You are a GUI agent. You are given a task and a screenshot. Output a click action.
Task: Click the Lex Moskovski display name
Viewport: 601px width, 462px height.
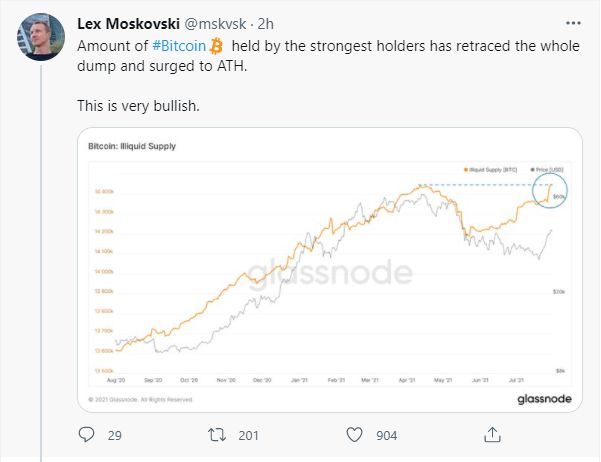tap(128, 24)
